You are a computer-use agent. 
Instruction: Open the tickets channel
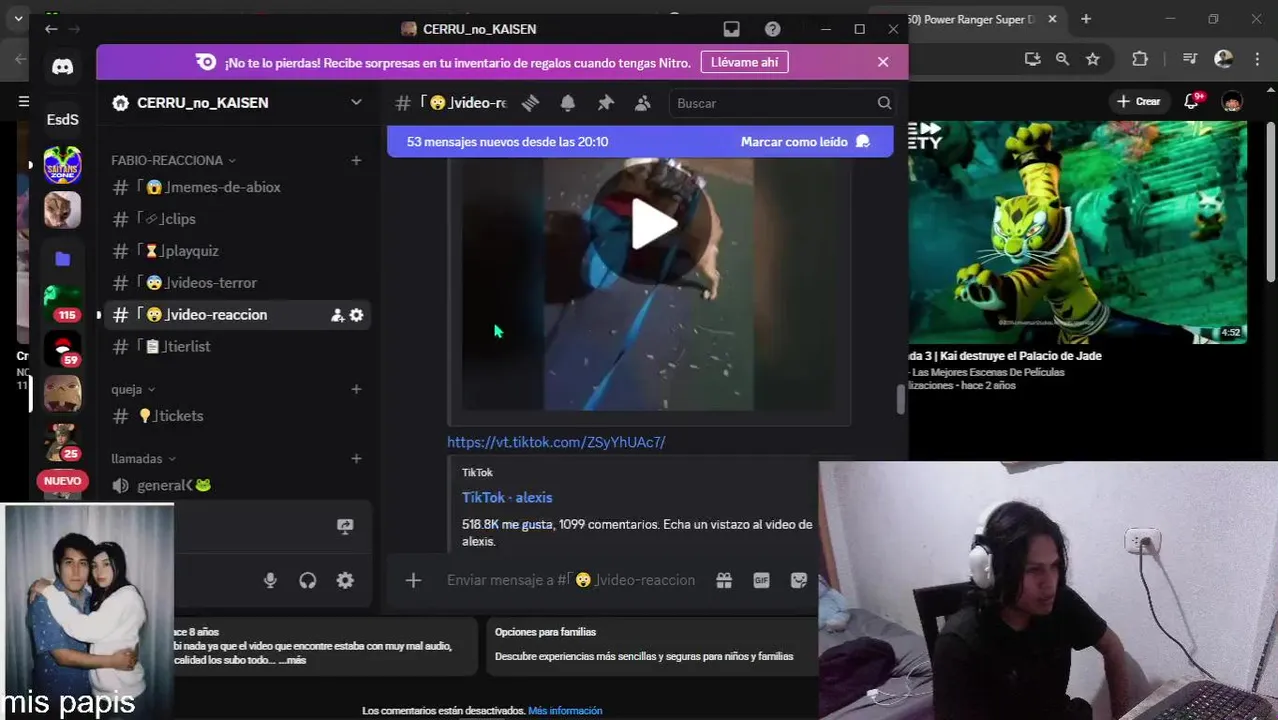coord(237,416)
